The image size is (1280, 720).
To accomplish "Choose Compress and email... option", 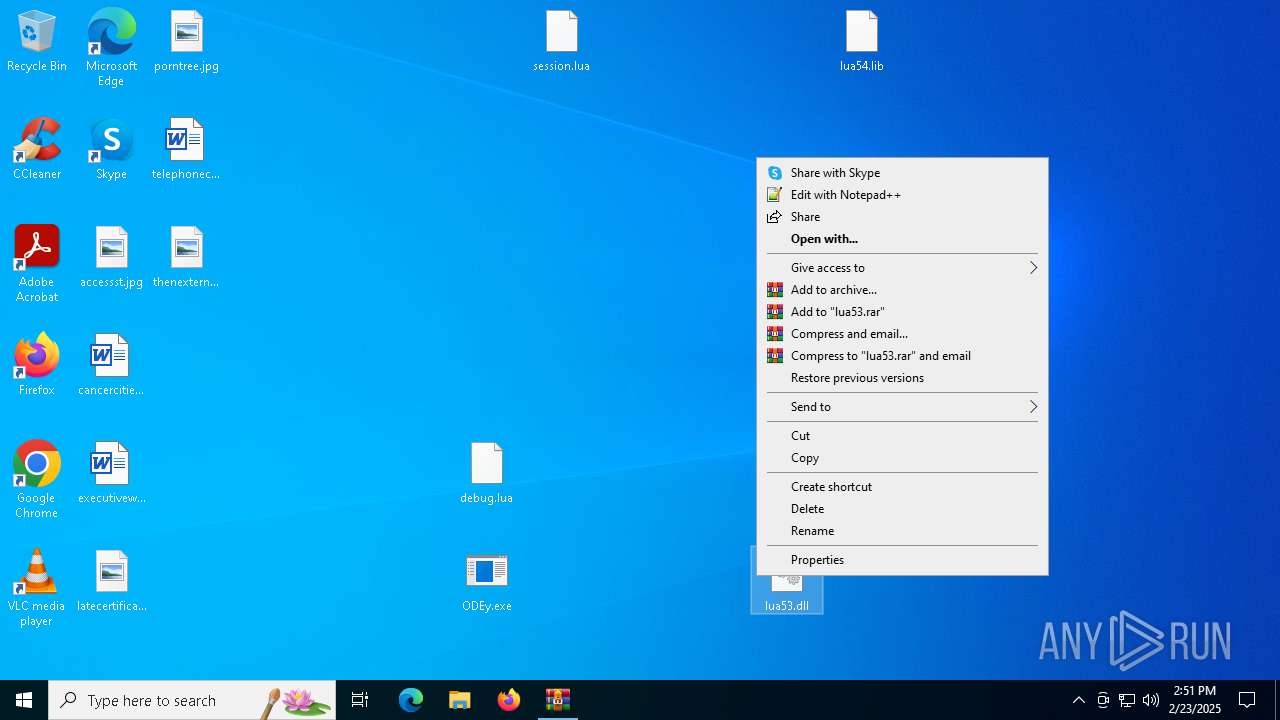I will point(902,334).
